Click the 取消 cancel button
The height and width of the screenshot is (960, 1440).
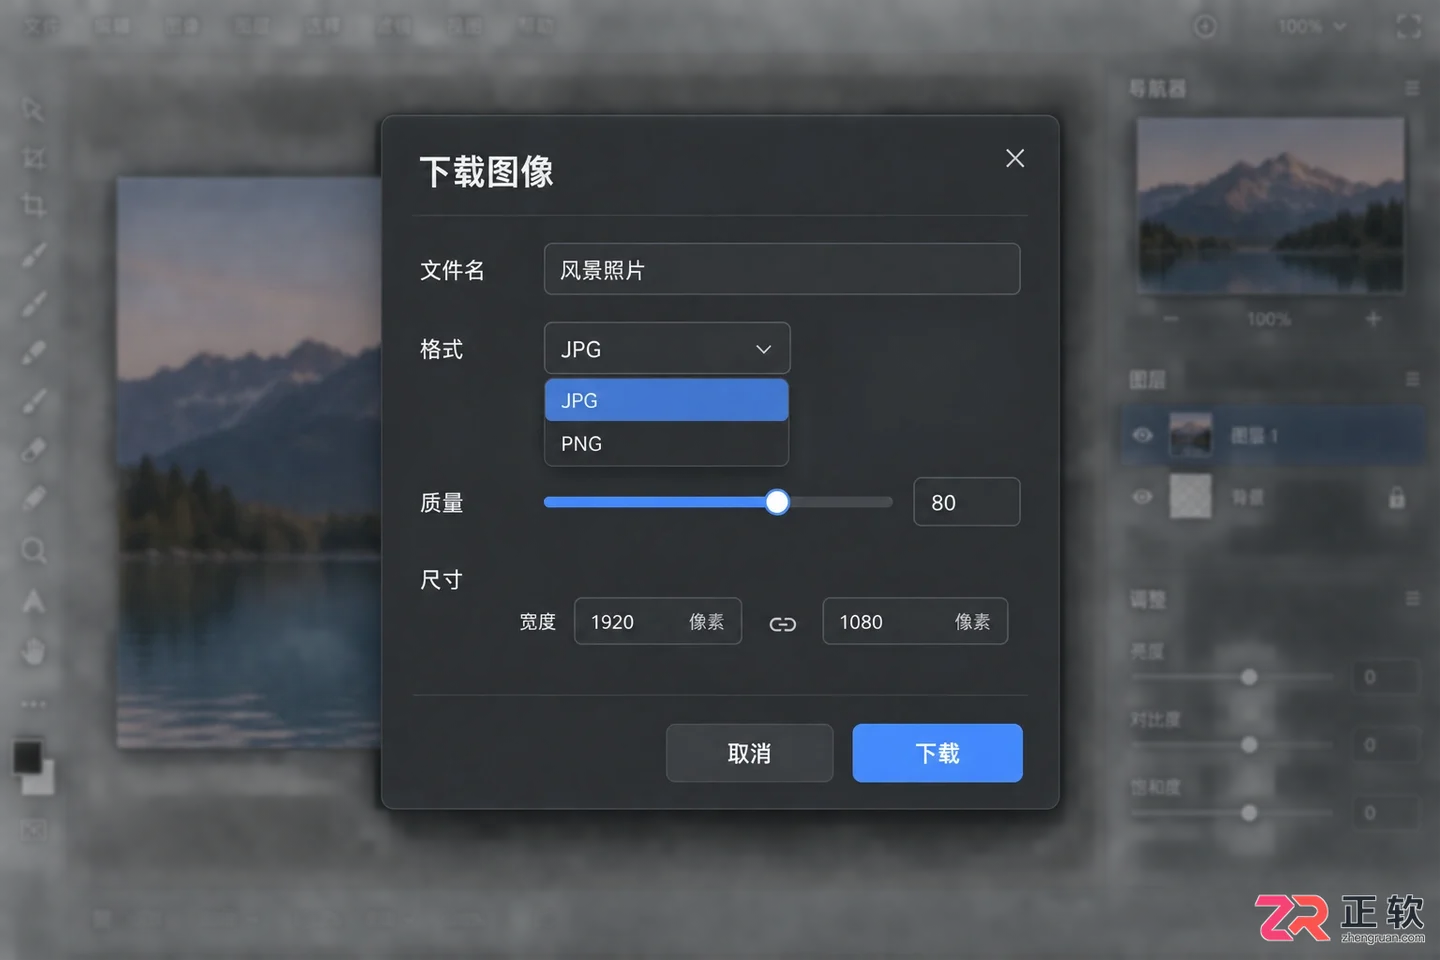coord(749,753)
